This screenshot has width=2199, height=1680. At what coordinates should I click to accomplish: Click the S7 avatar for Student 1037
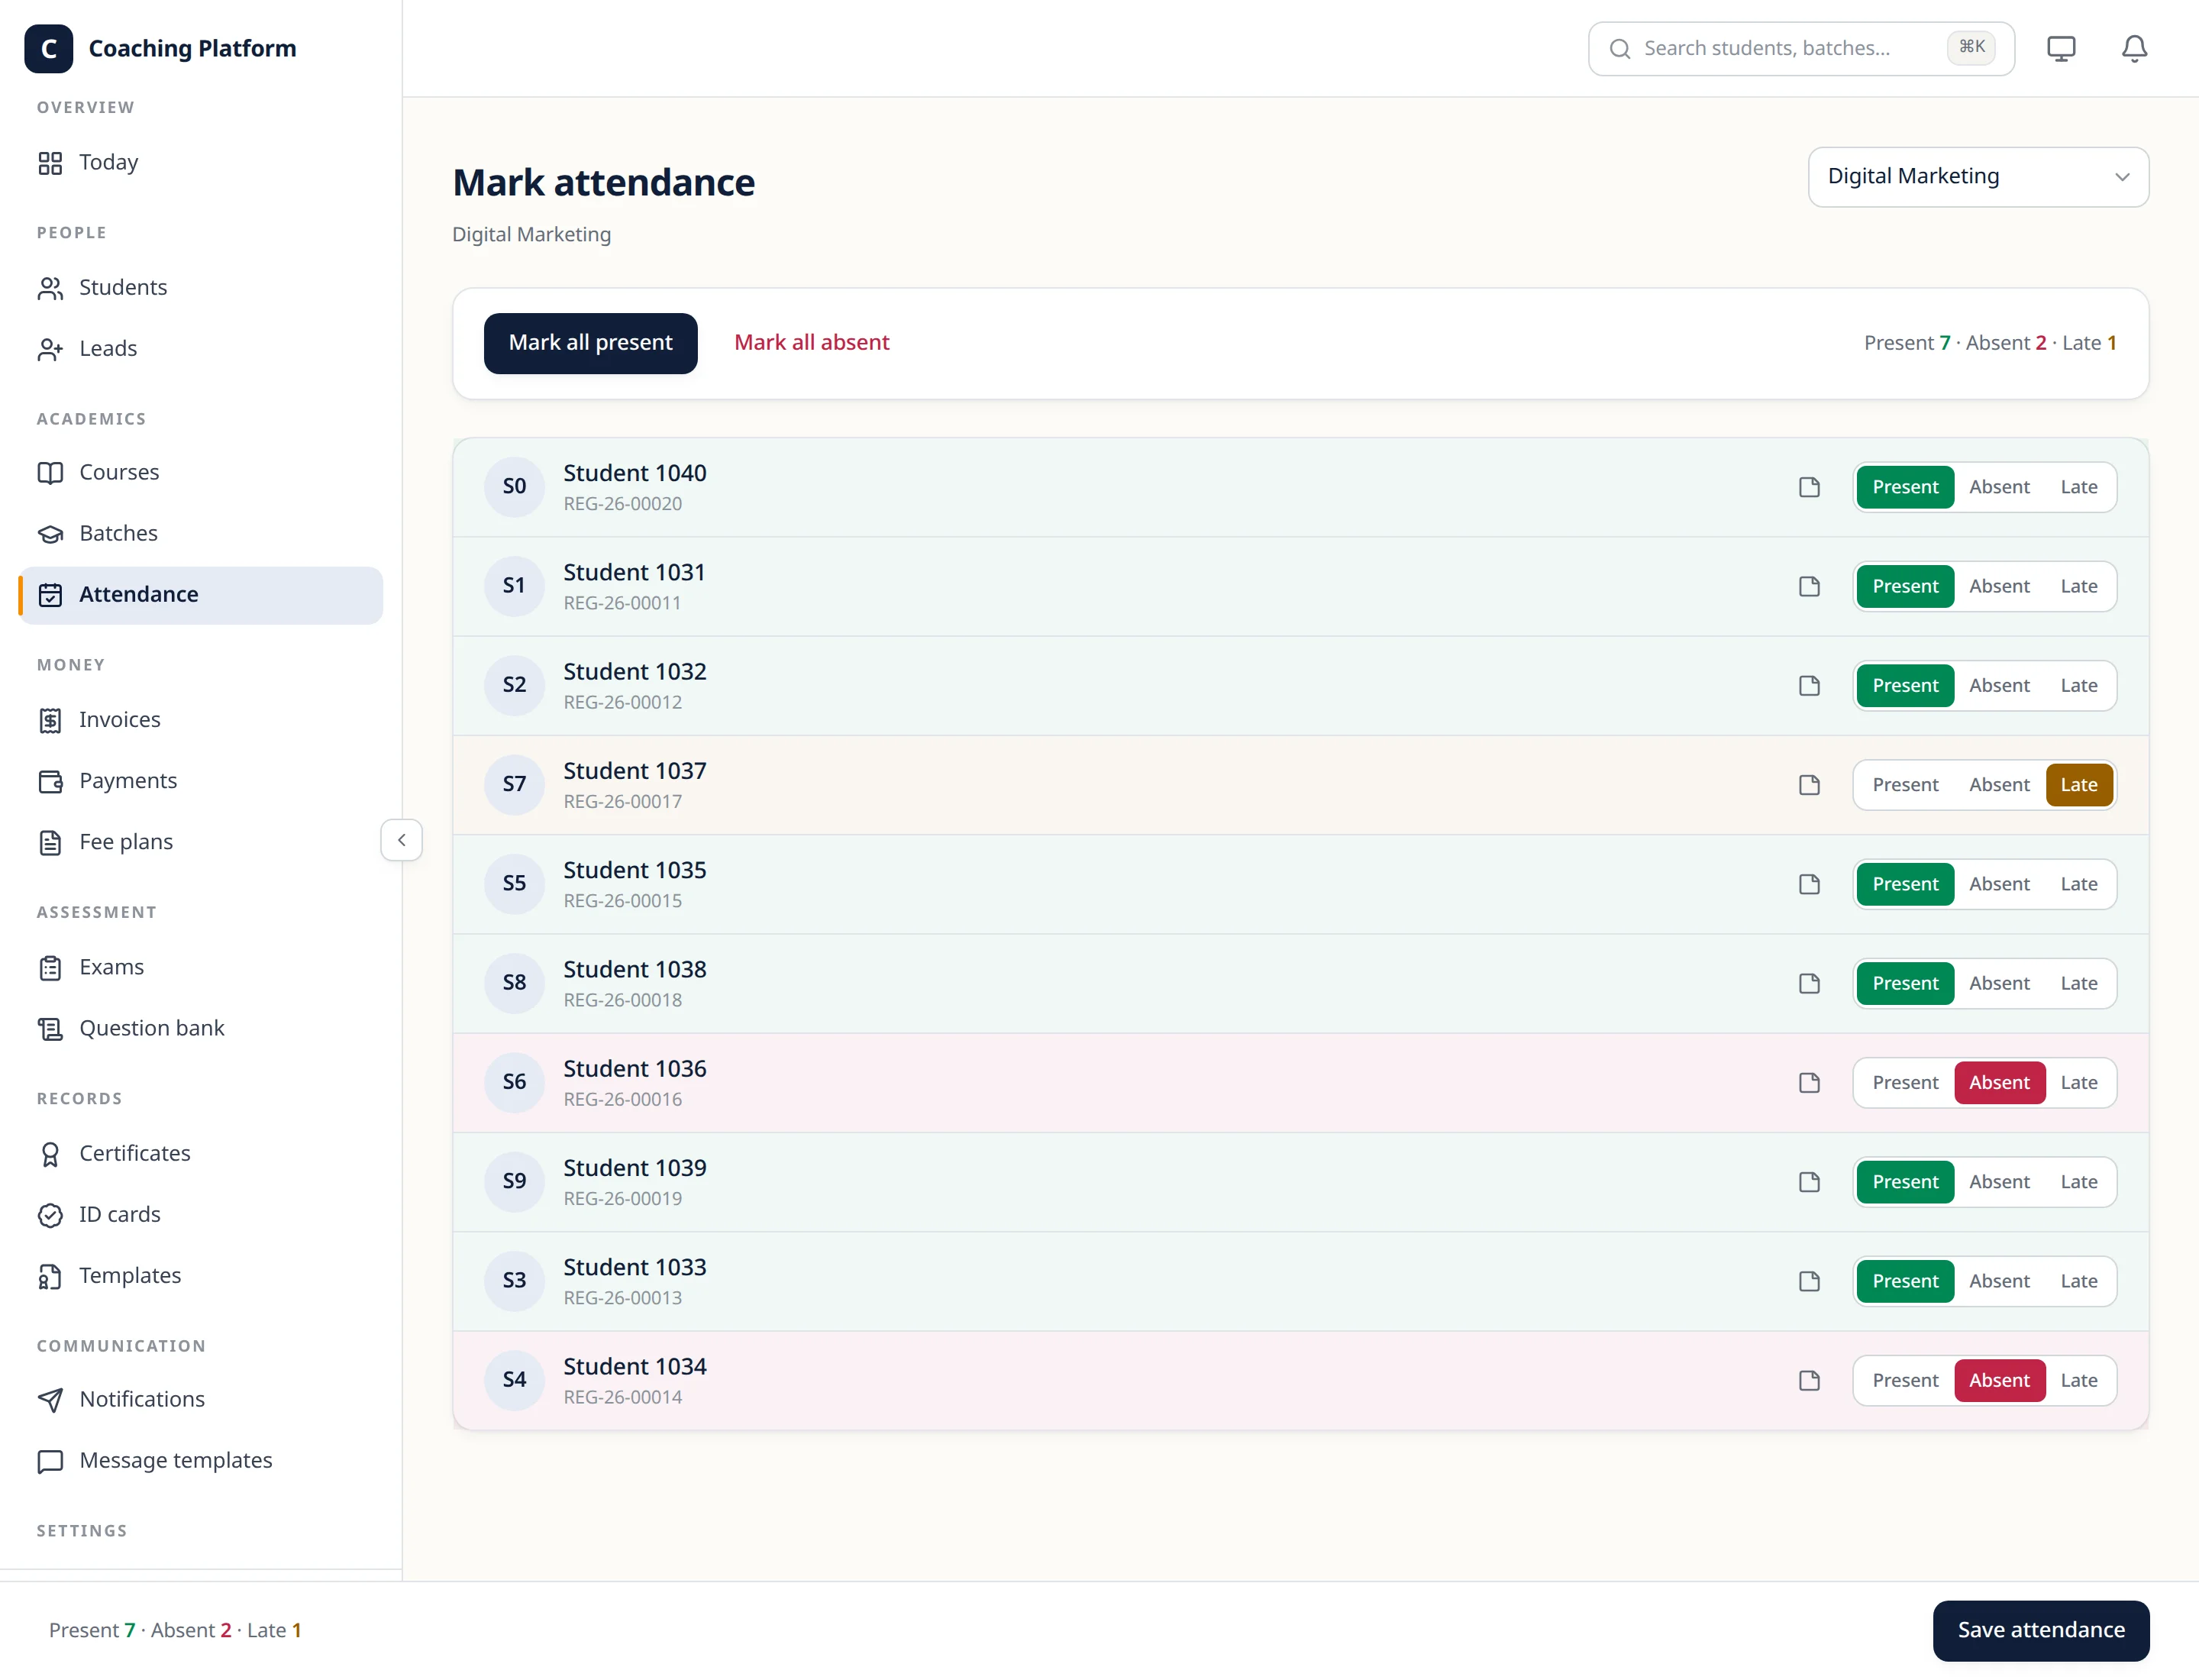point(514,785)
